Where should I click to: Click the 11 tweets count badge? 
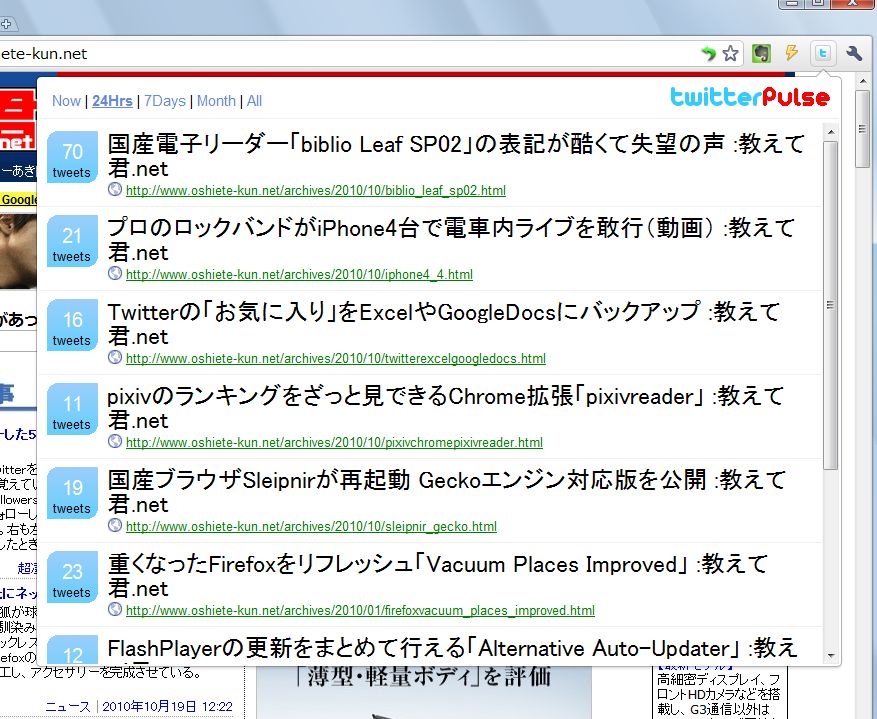pos(72,409)
